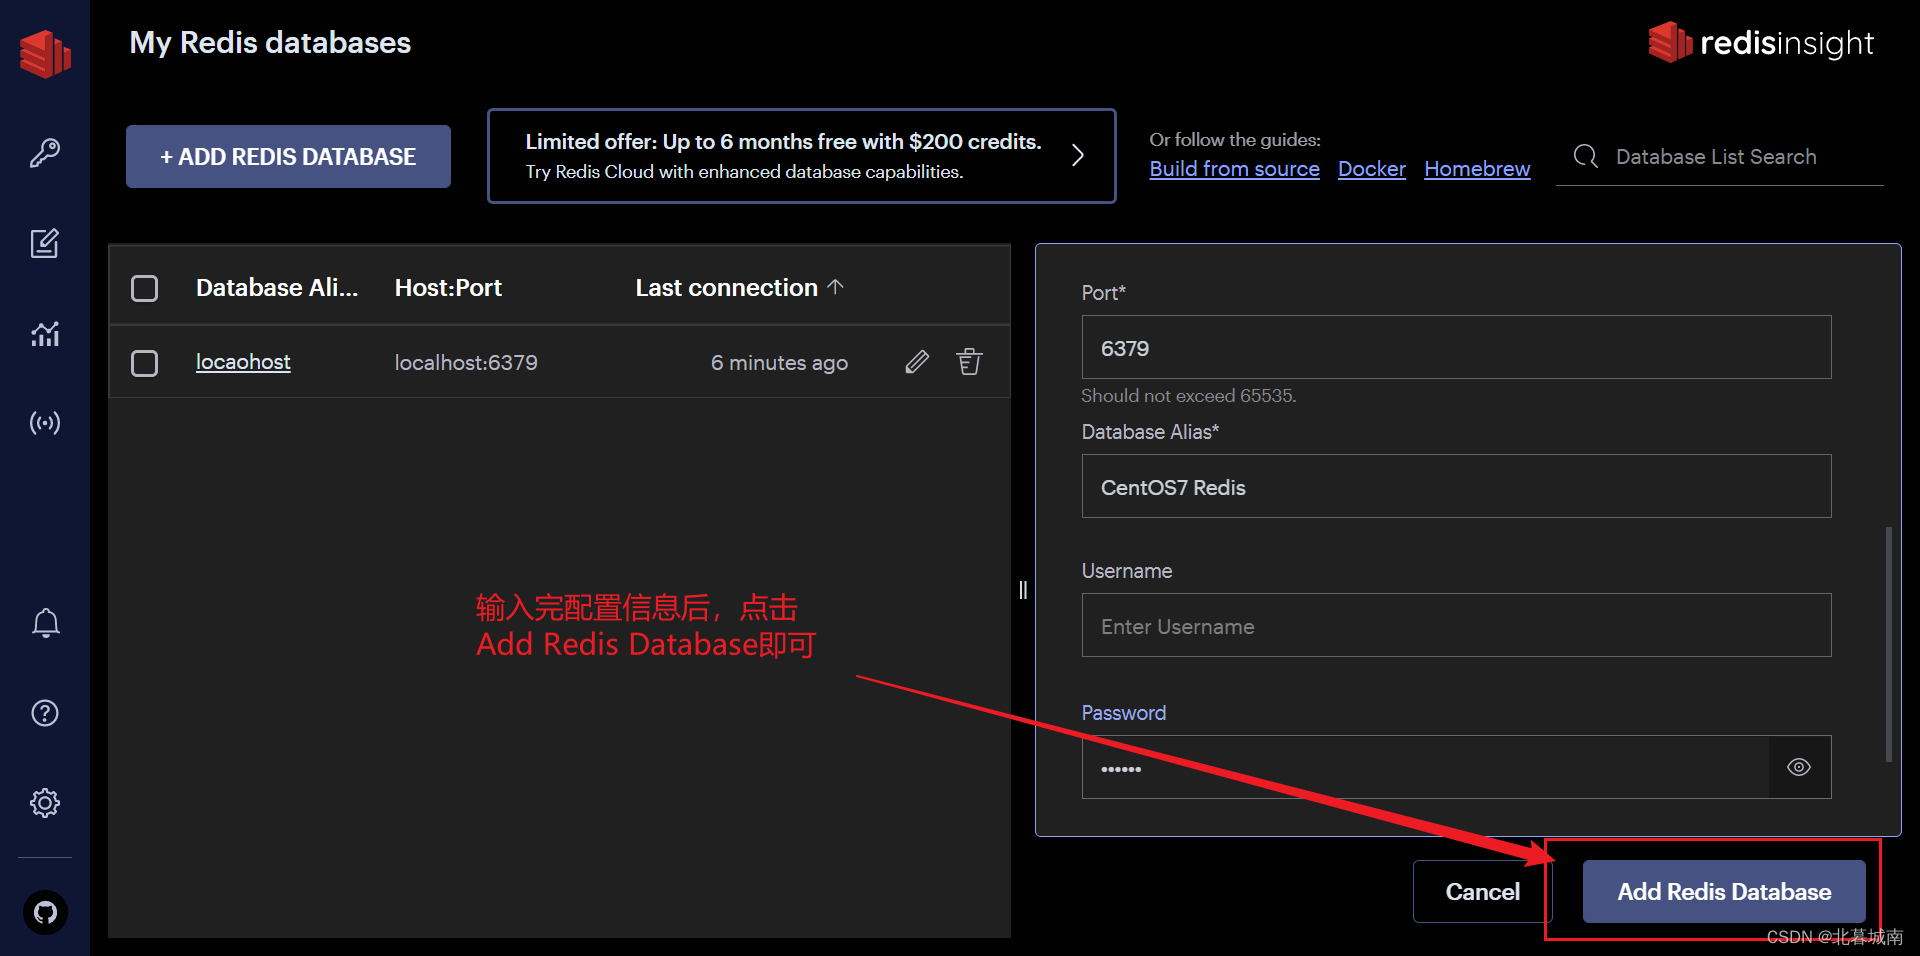Open the Redis logo home icon in sidebar
Screen dimensions: 1920x956
click(45, 53)
